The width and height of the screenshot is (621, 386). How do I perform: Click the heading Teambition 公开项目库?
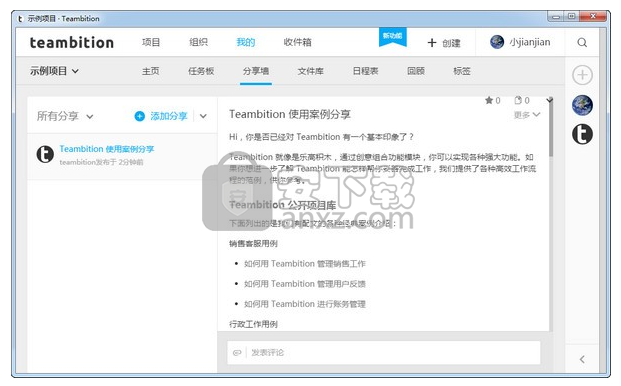click(282, 205)
